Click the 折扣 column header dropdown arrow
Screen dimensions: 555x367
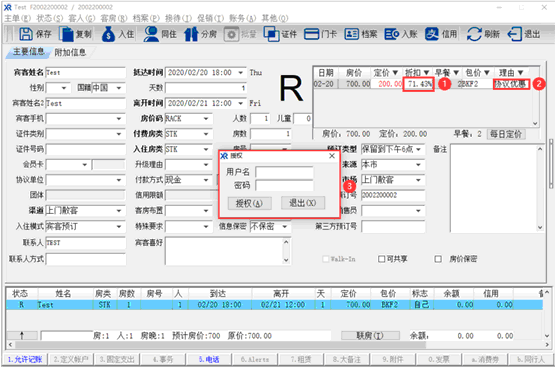click(426, 73)
